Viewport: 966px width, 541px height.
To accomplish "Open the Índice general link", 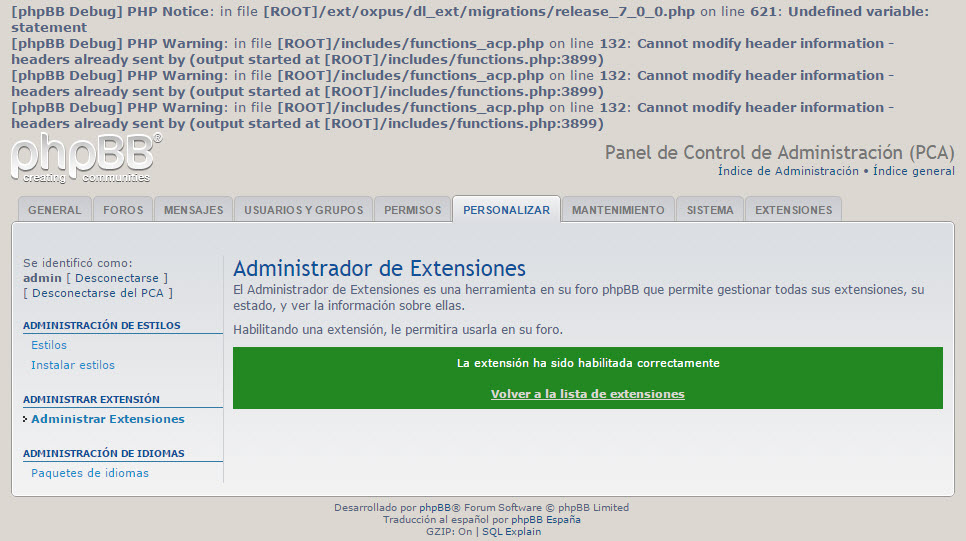I will click(913, 171).
